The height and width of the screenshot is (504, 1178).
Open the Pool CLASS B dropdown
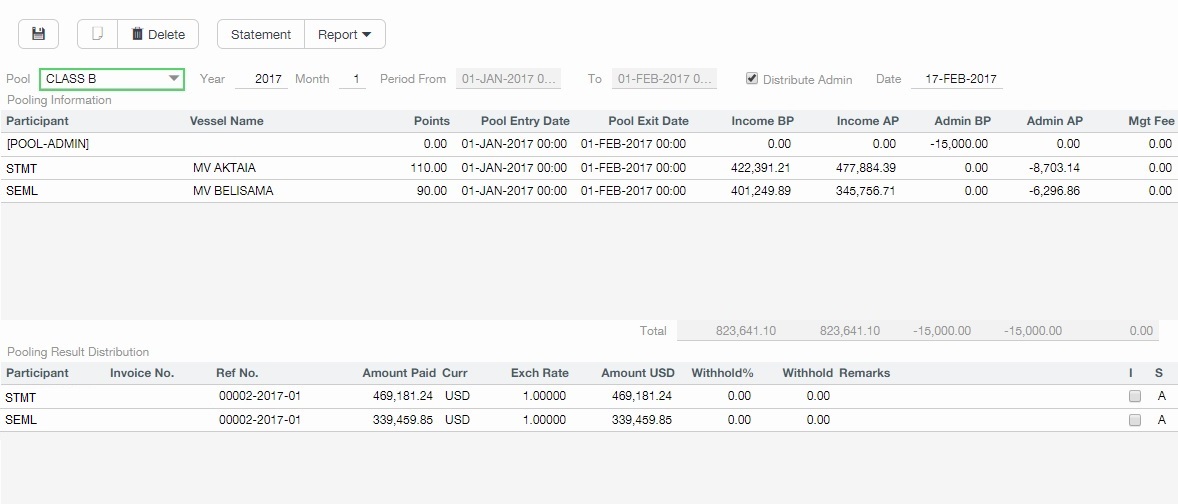[x=112, y=79]
